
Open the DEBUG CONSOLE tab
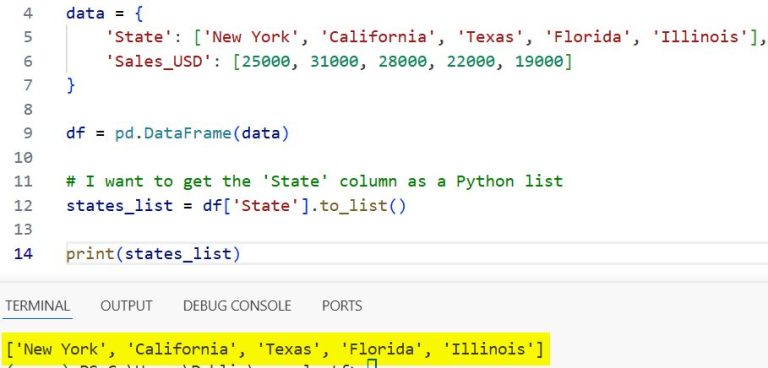click(237, 306)
